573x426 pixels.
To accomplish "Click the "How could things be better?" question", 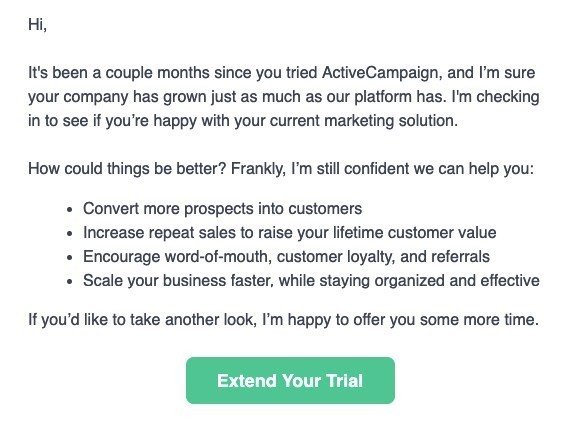I will (127, 169).
